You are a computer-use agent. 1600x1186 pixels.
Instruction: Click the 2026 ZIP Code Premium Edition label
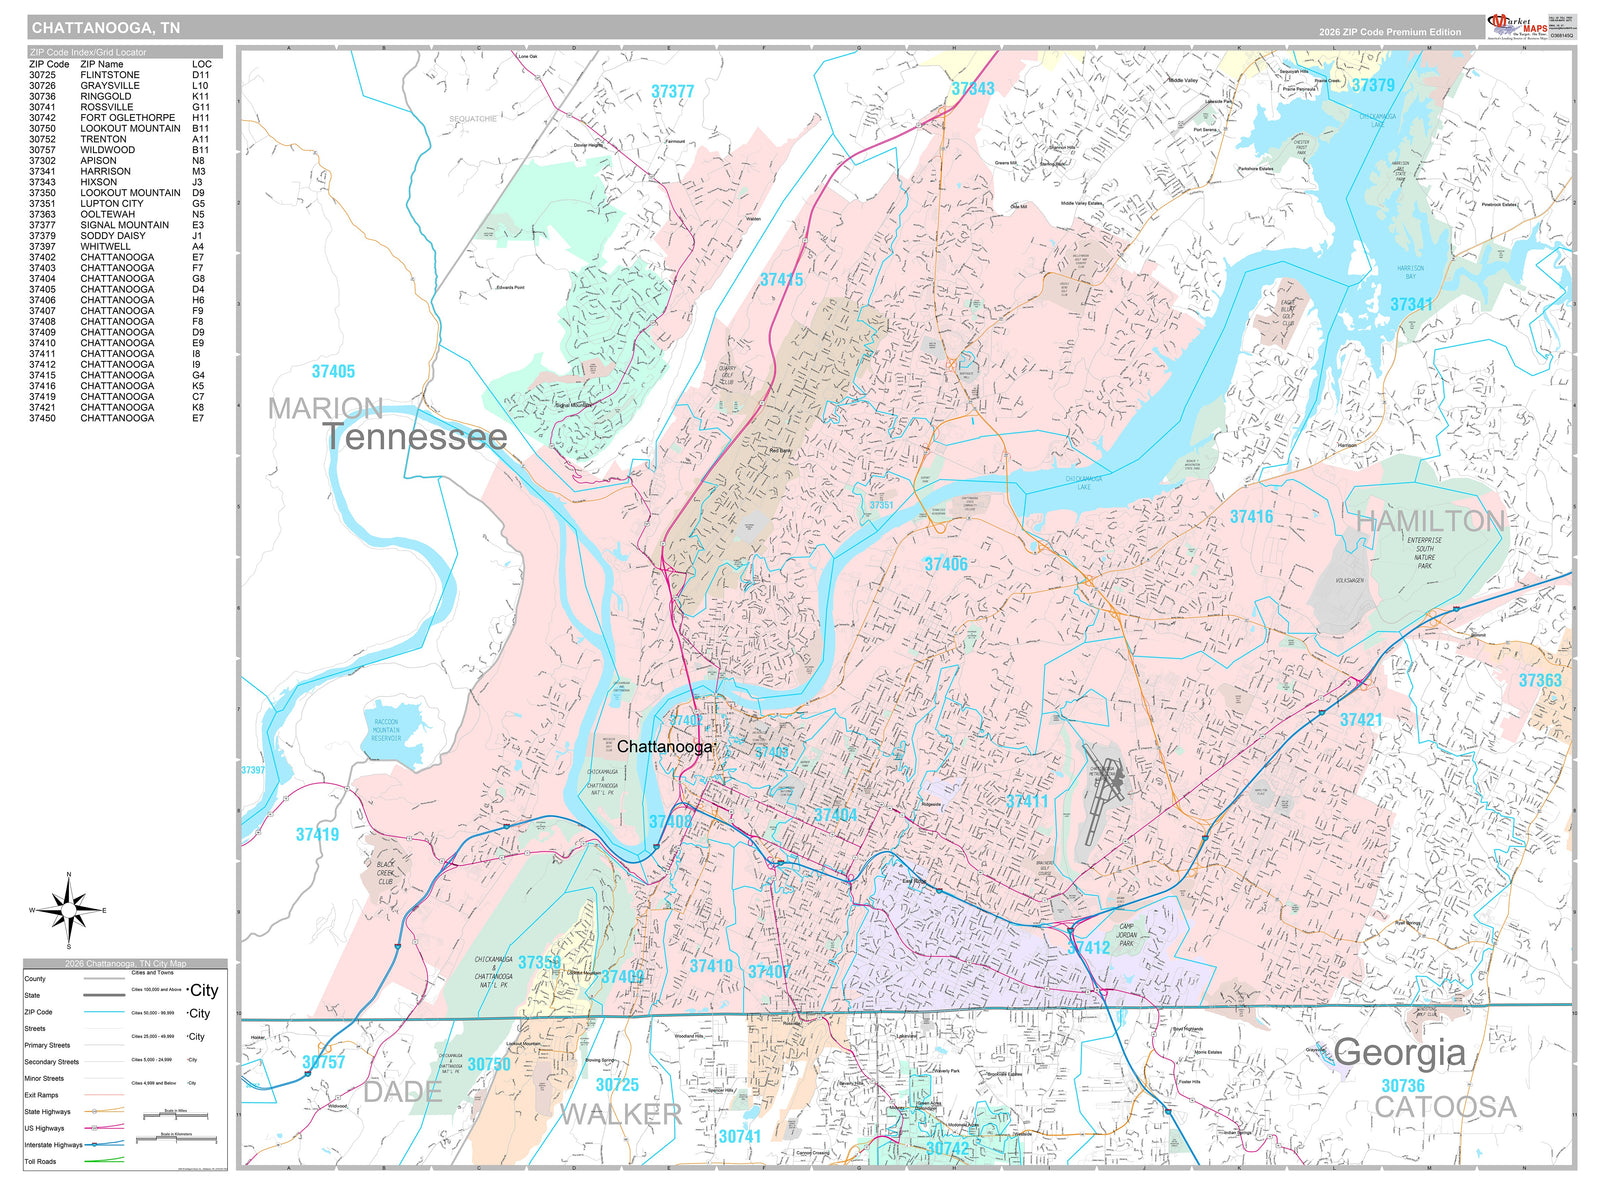(1389, 32)
